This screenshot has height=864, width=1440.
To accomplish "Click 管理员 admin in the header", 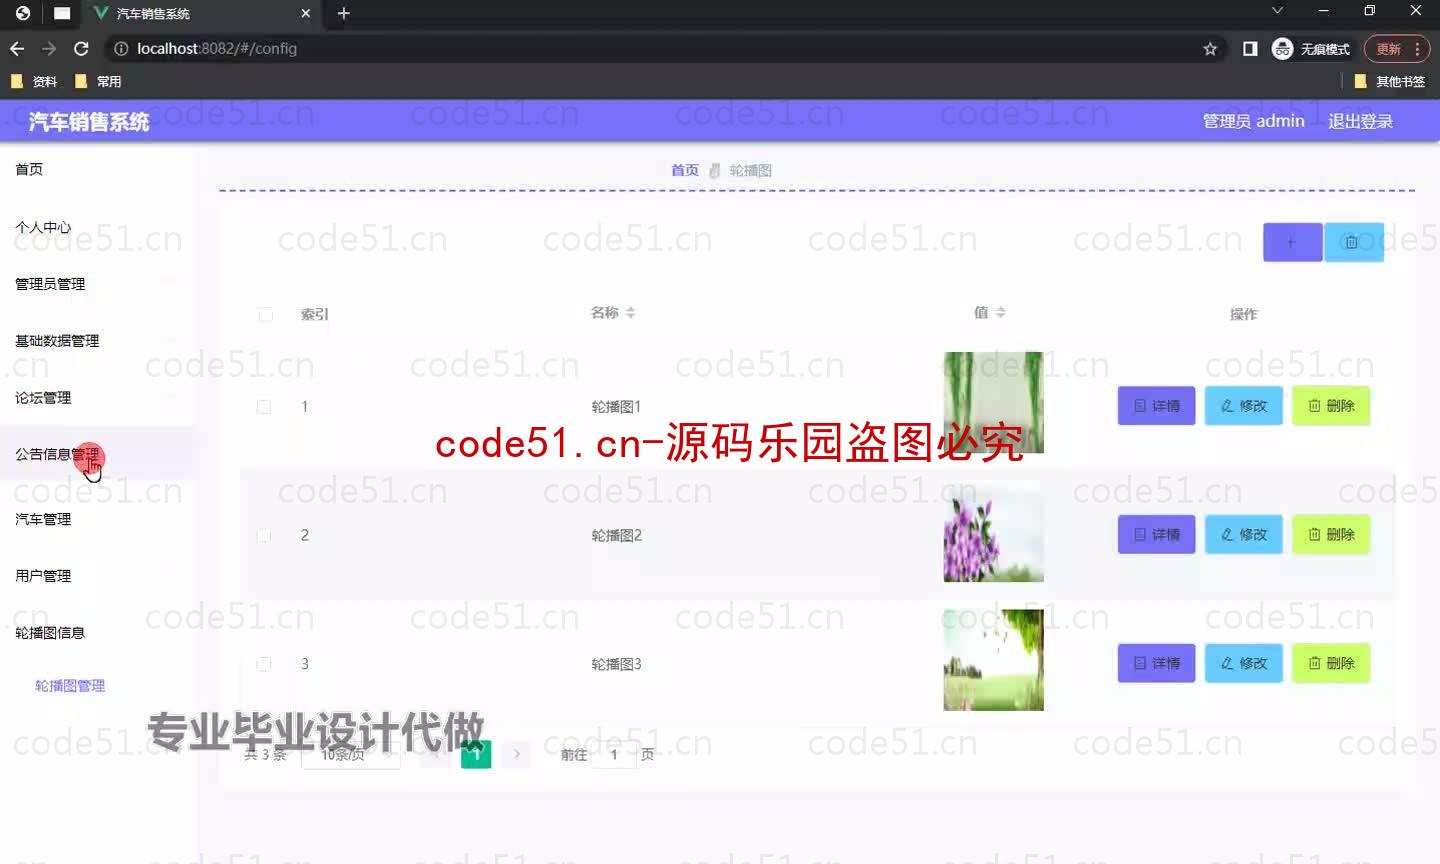I will coord(1253,121).
